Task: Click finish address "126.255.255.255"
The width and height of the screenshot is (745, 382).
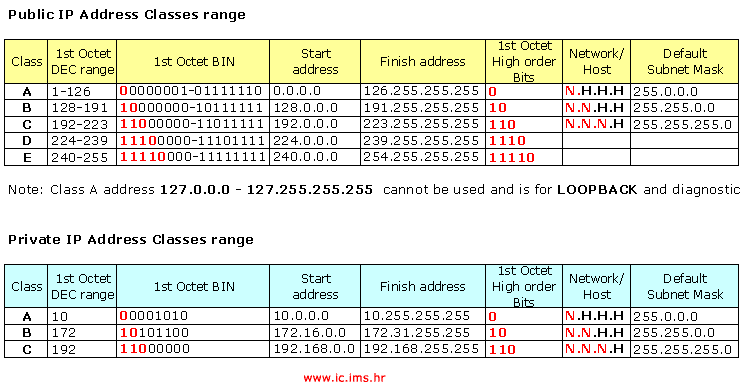Action: (x=421, y=91)
